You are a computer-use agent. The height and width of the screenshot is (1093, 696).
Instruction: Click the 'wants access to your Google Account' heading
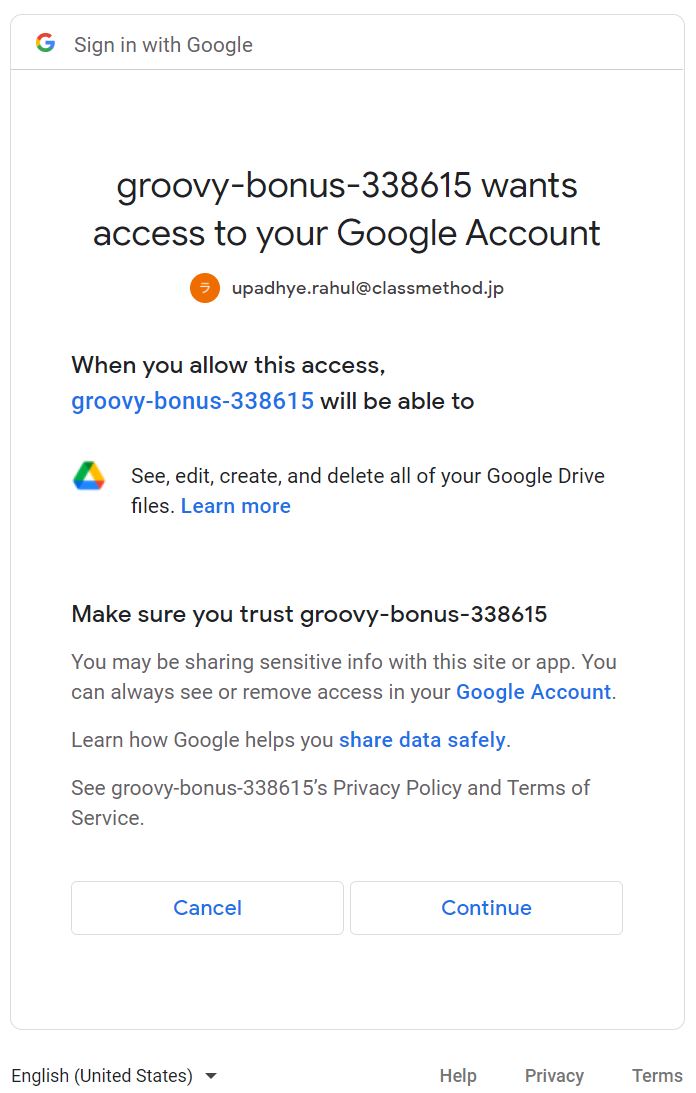(347, 209)
